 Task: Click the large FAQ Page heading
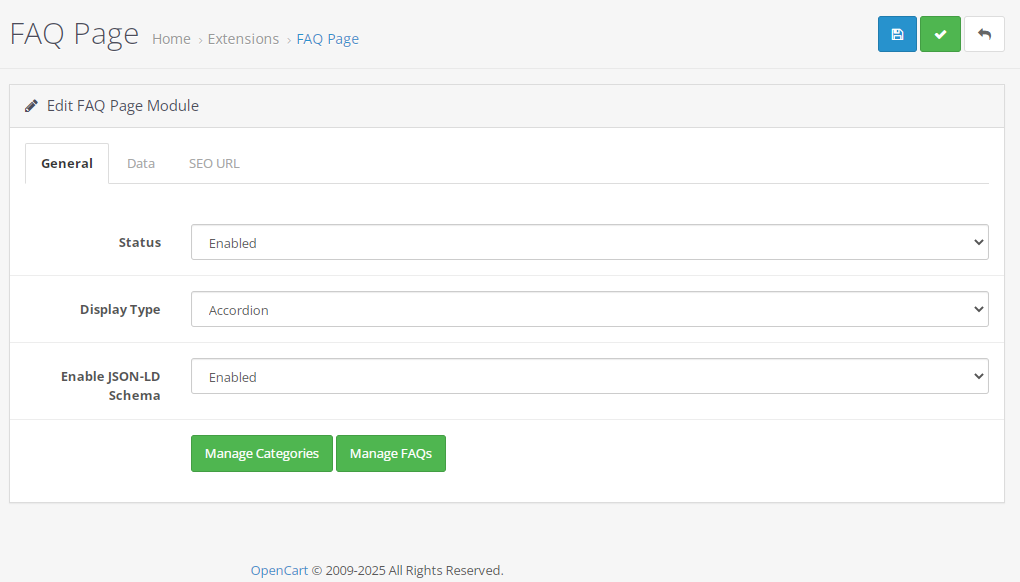[74, 34]
